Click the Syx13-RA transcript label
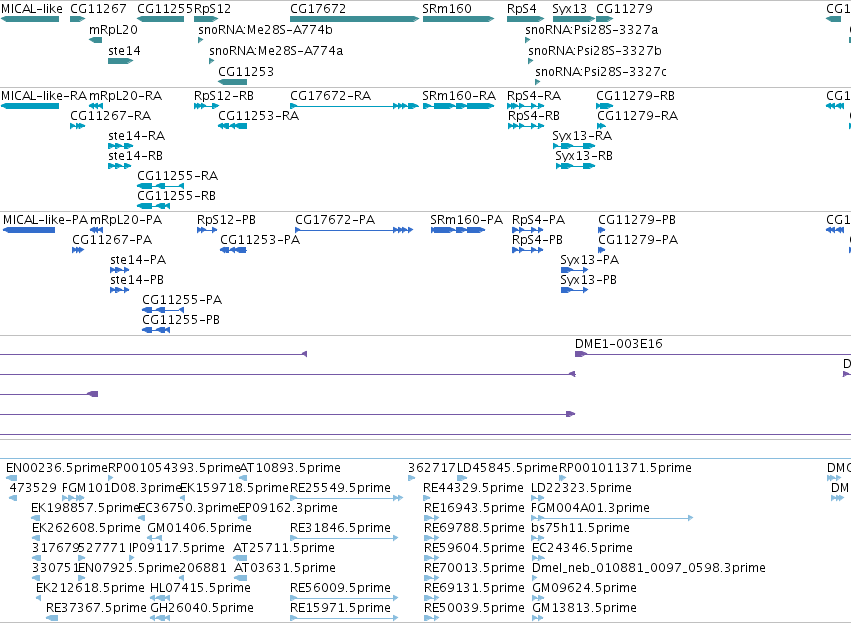The width and height of the screenshot is (851, 623). coord(582,136)
